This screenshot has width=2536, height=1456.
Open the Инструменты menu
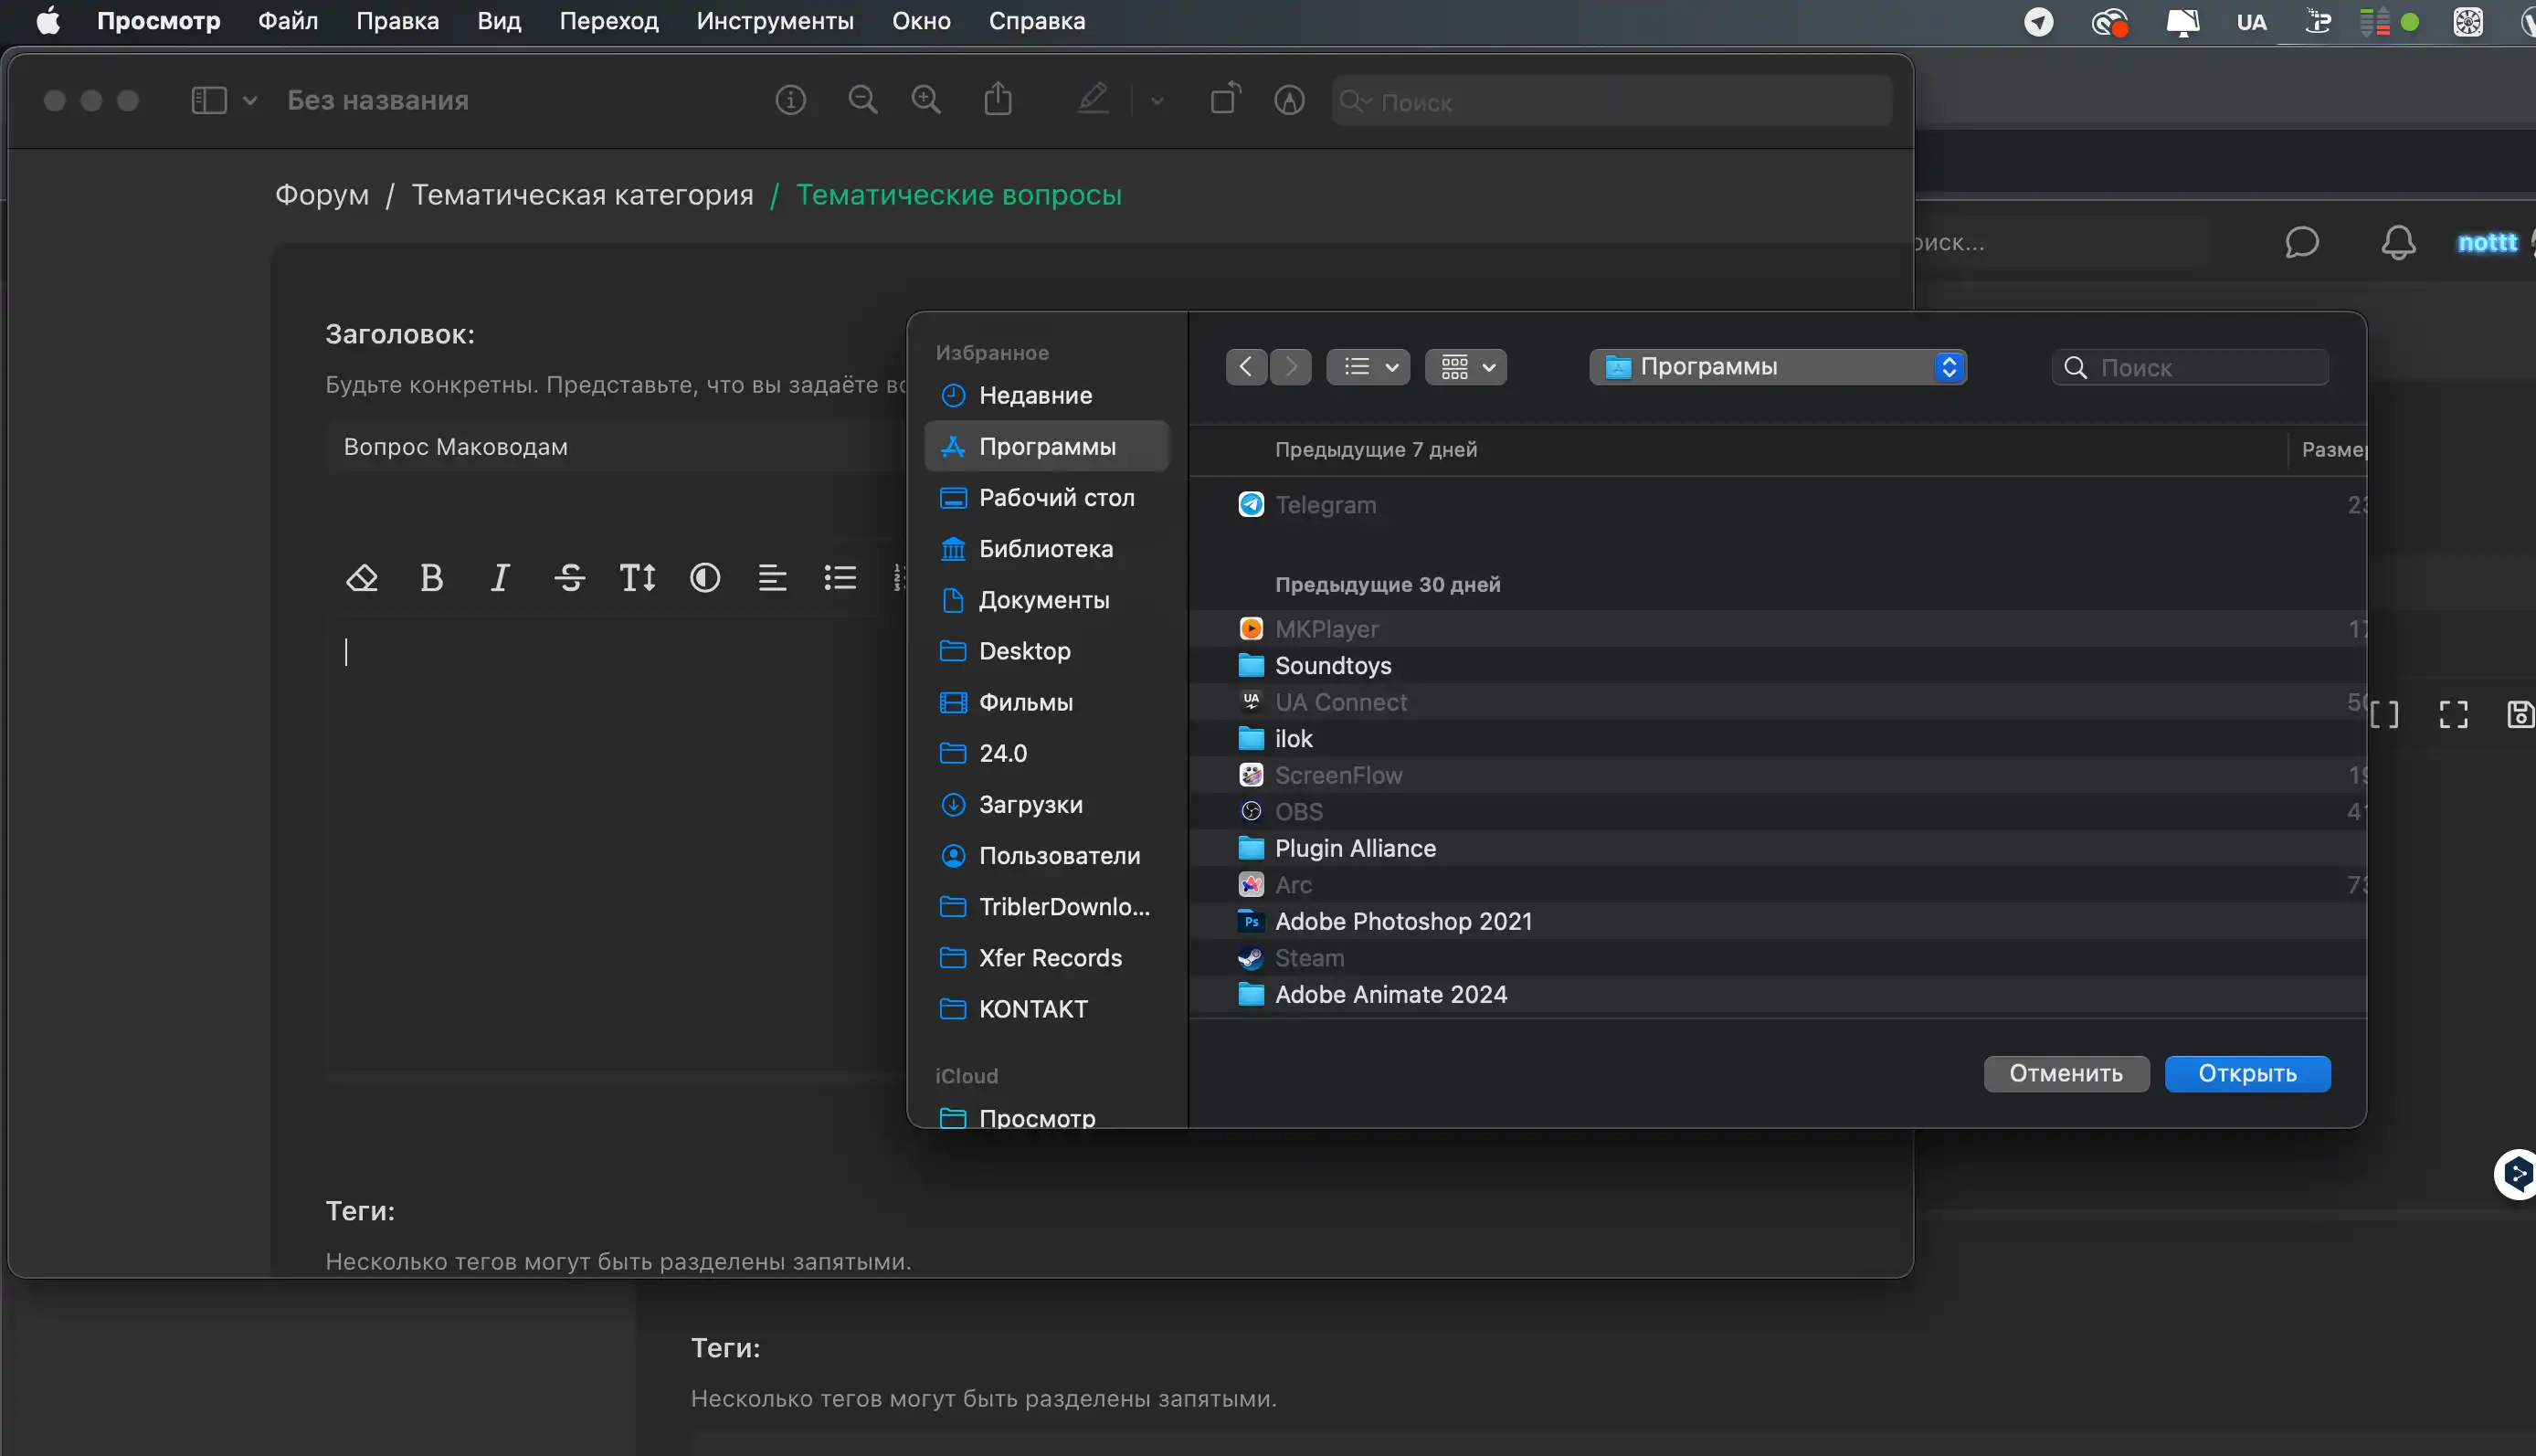[x=775, y=21]
